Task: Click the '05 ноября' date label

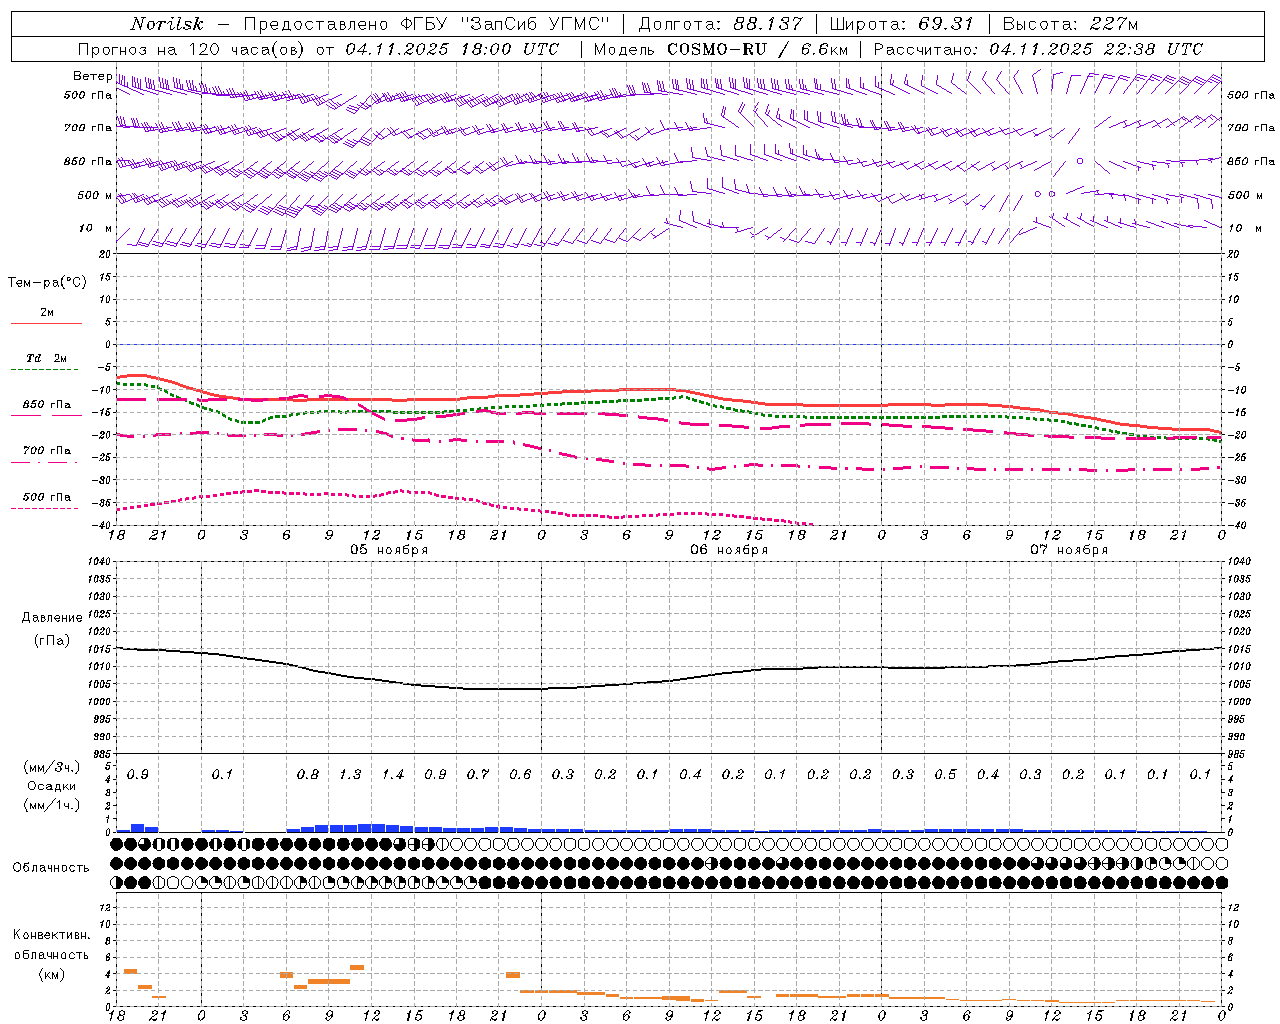Action: [x=389, y=550]
